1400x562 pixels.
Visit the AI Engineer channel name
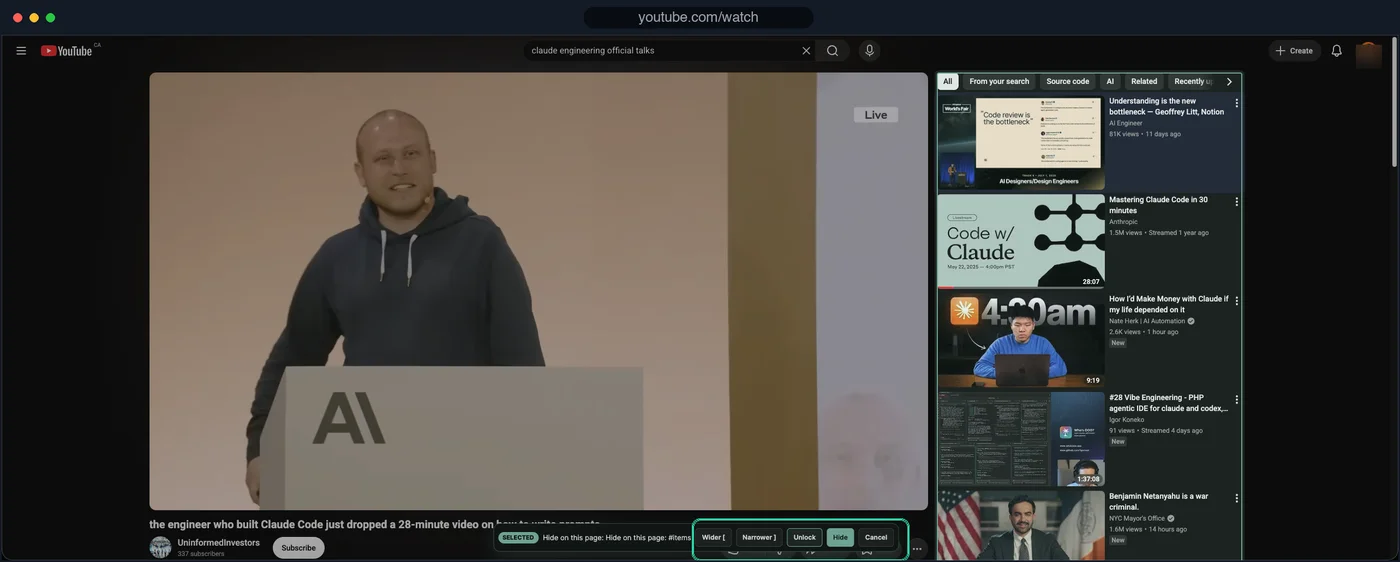tap(1126, 123)
